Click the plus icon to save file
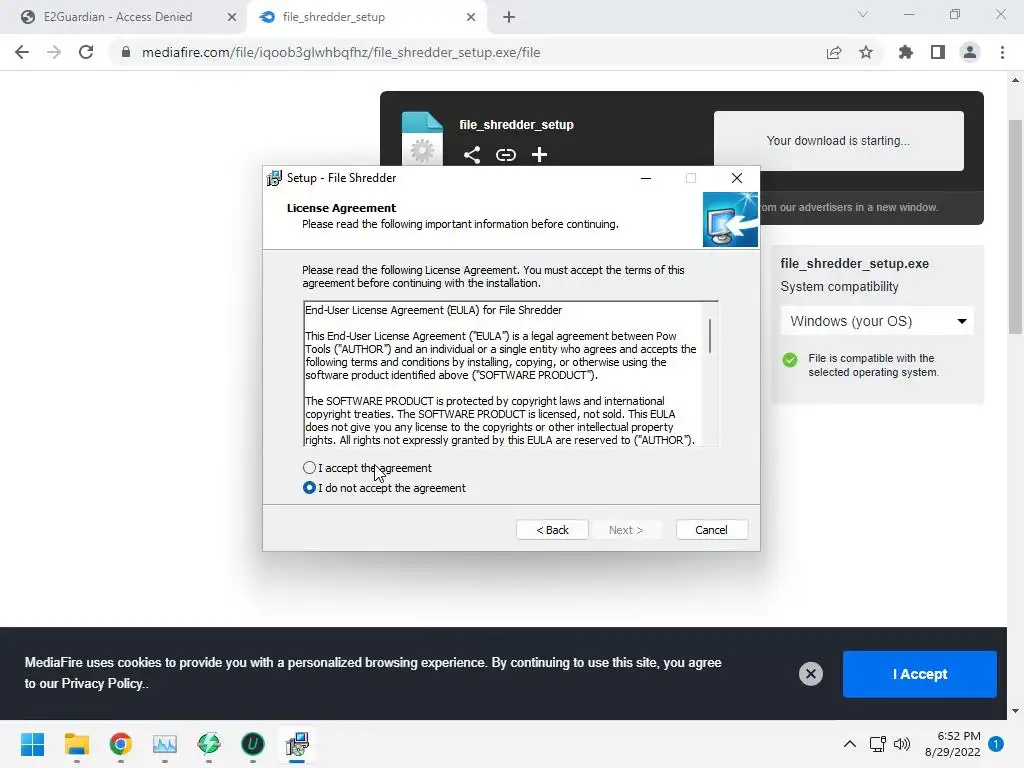1024x768 pixels. [x=539, y=155]
